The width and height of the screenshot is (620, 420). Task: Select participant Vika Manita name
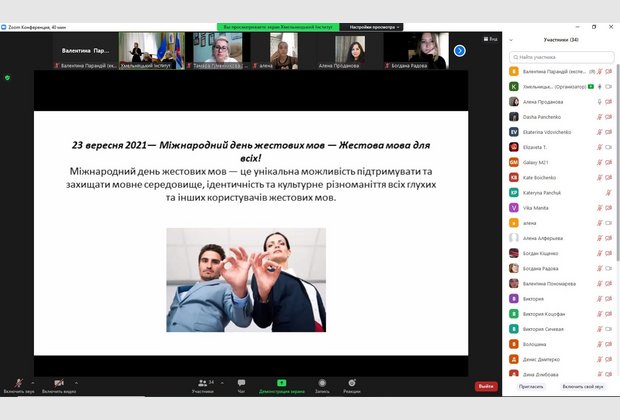(535, 208)
